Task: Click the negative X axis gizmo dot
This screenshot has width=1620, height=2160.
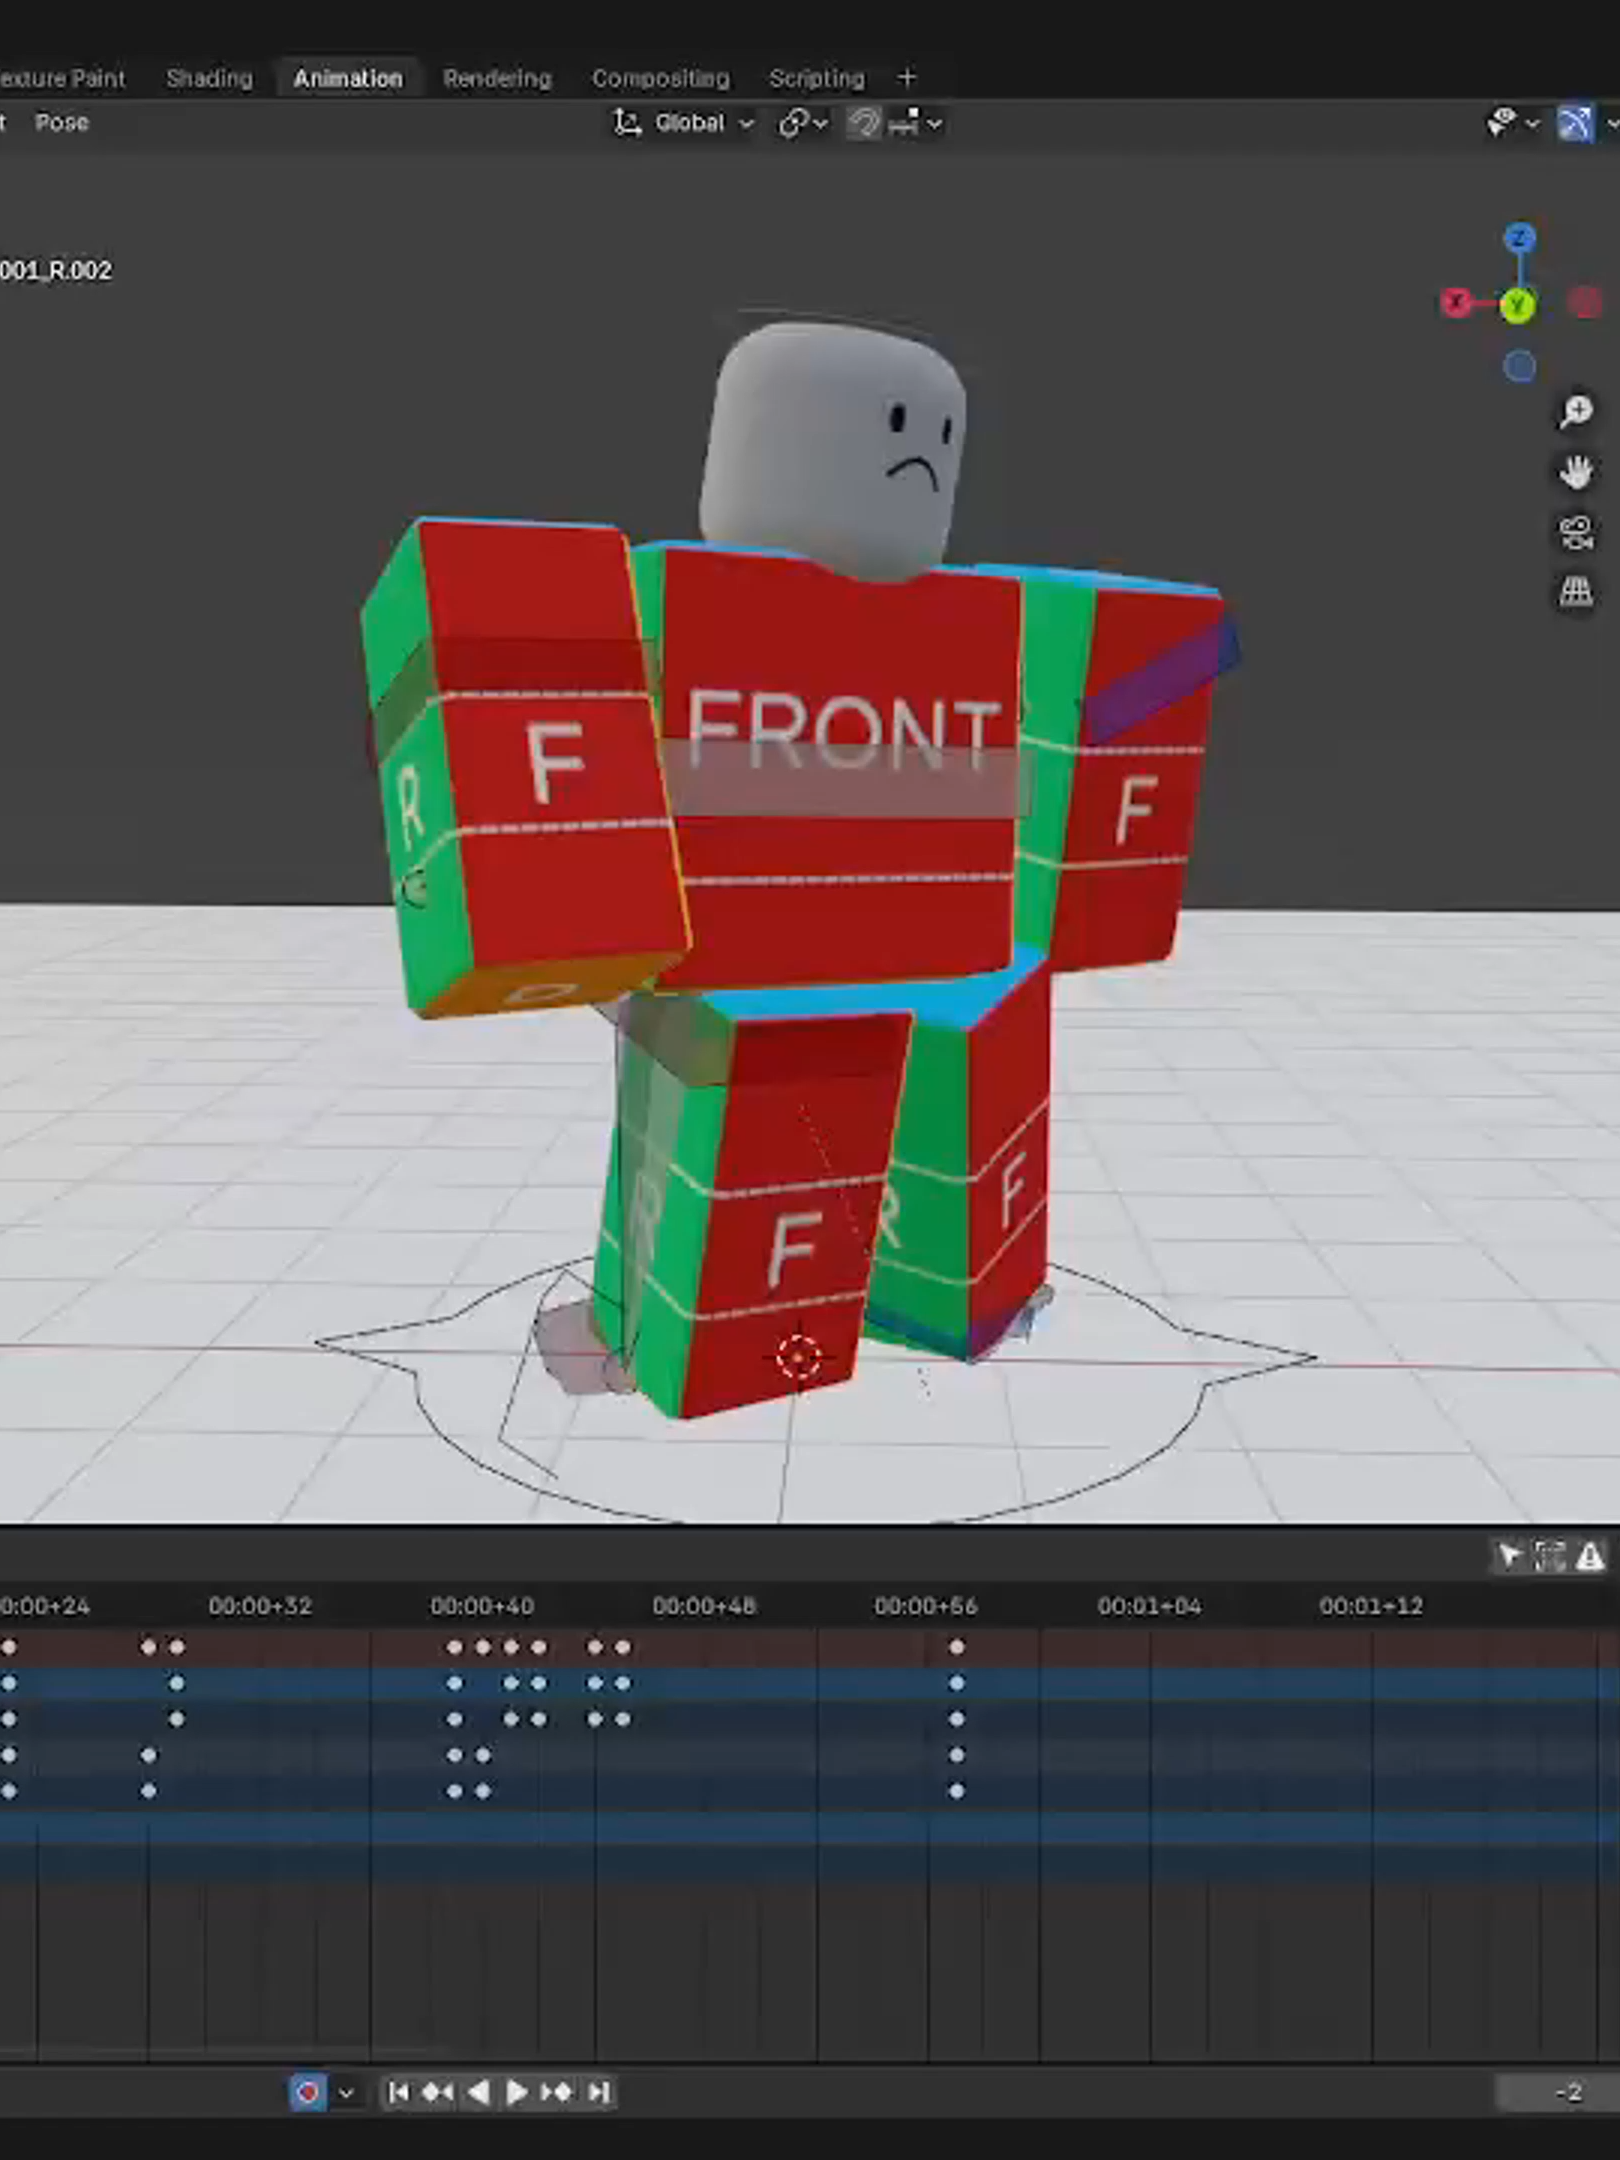Action: (1585, 302)
